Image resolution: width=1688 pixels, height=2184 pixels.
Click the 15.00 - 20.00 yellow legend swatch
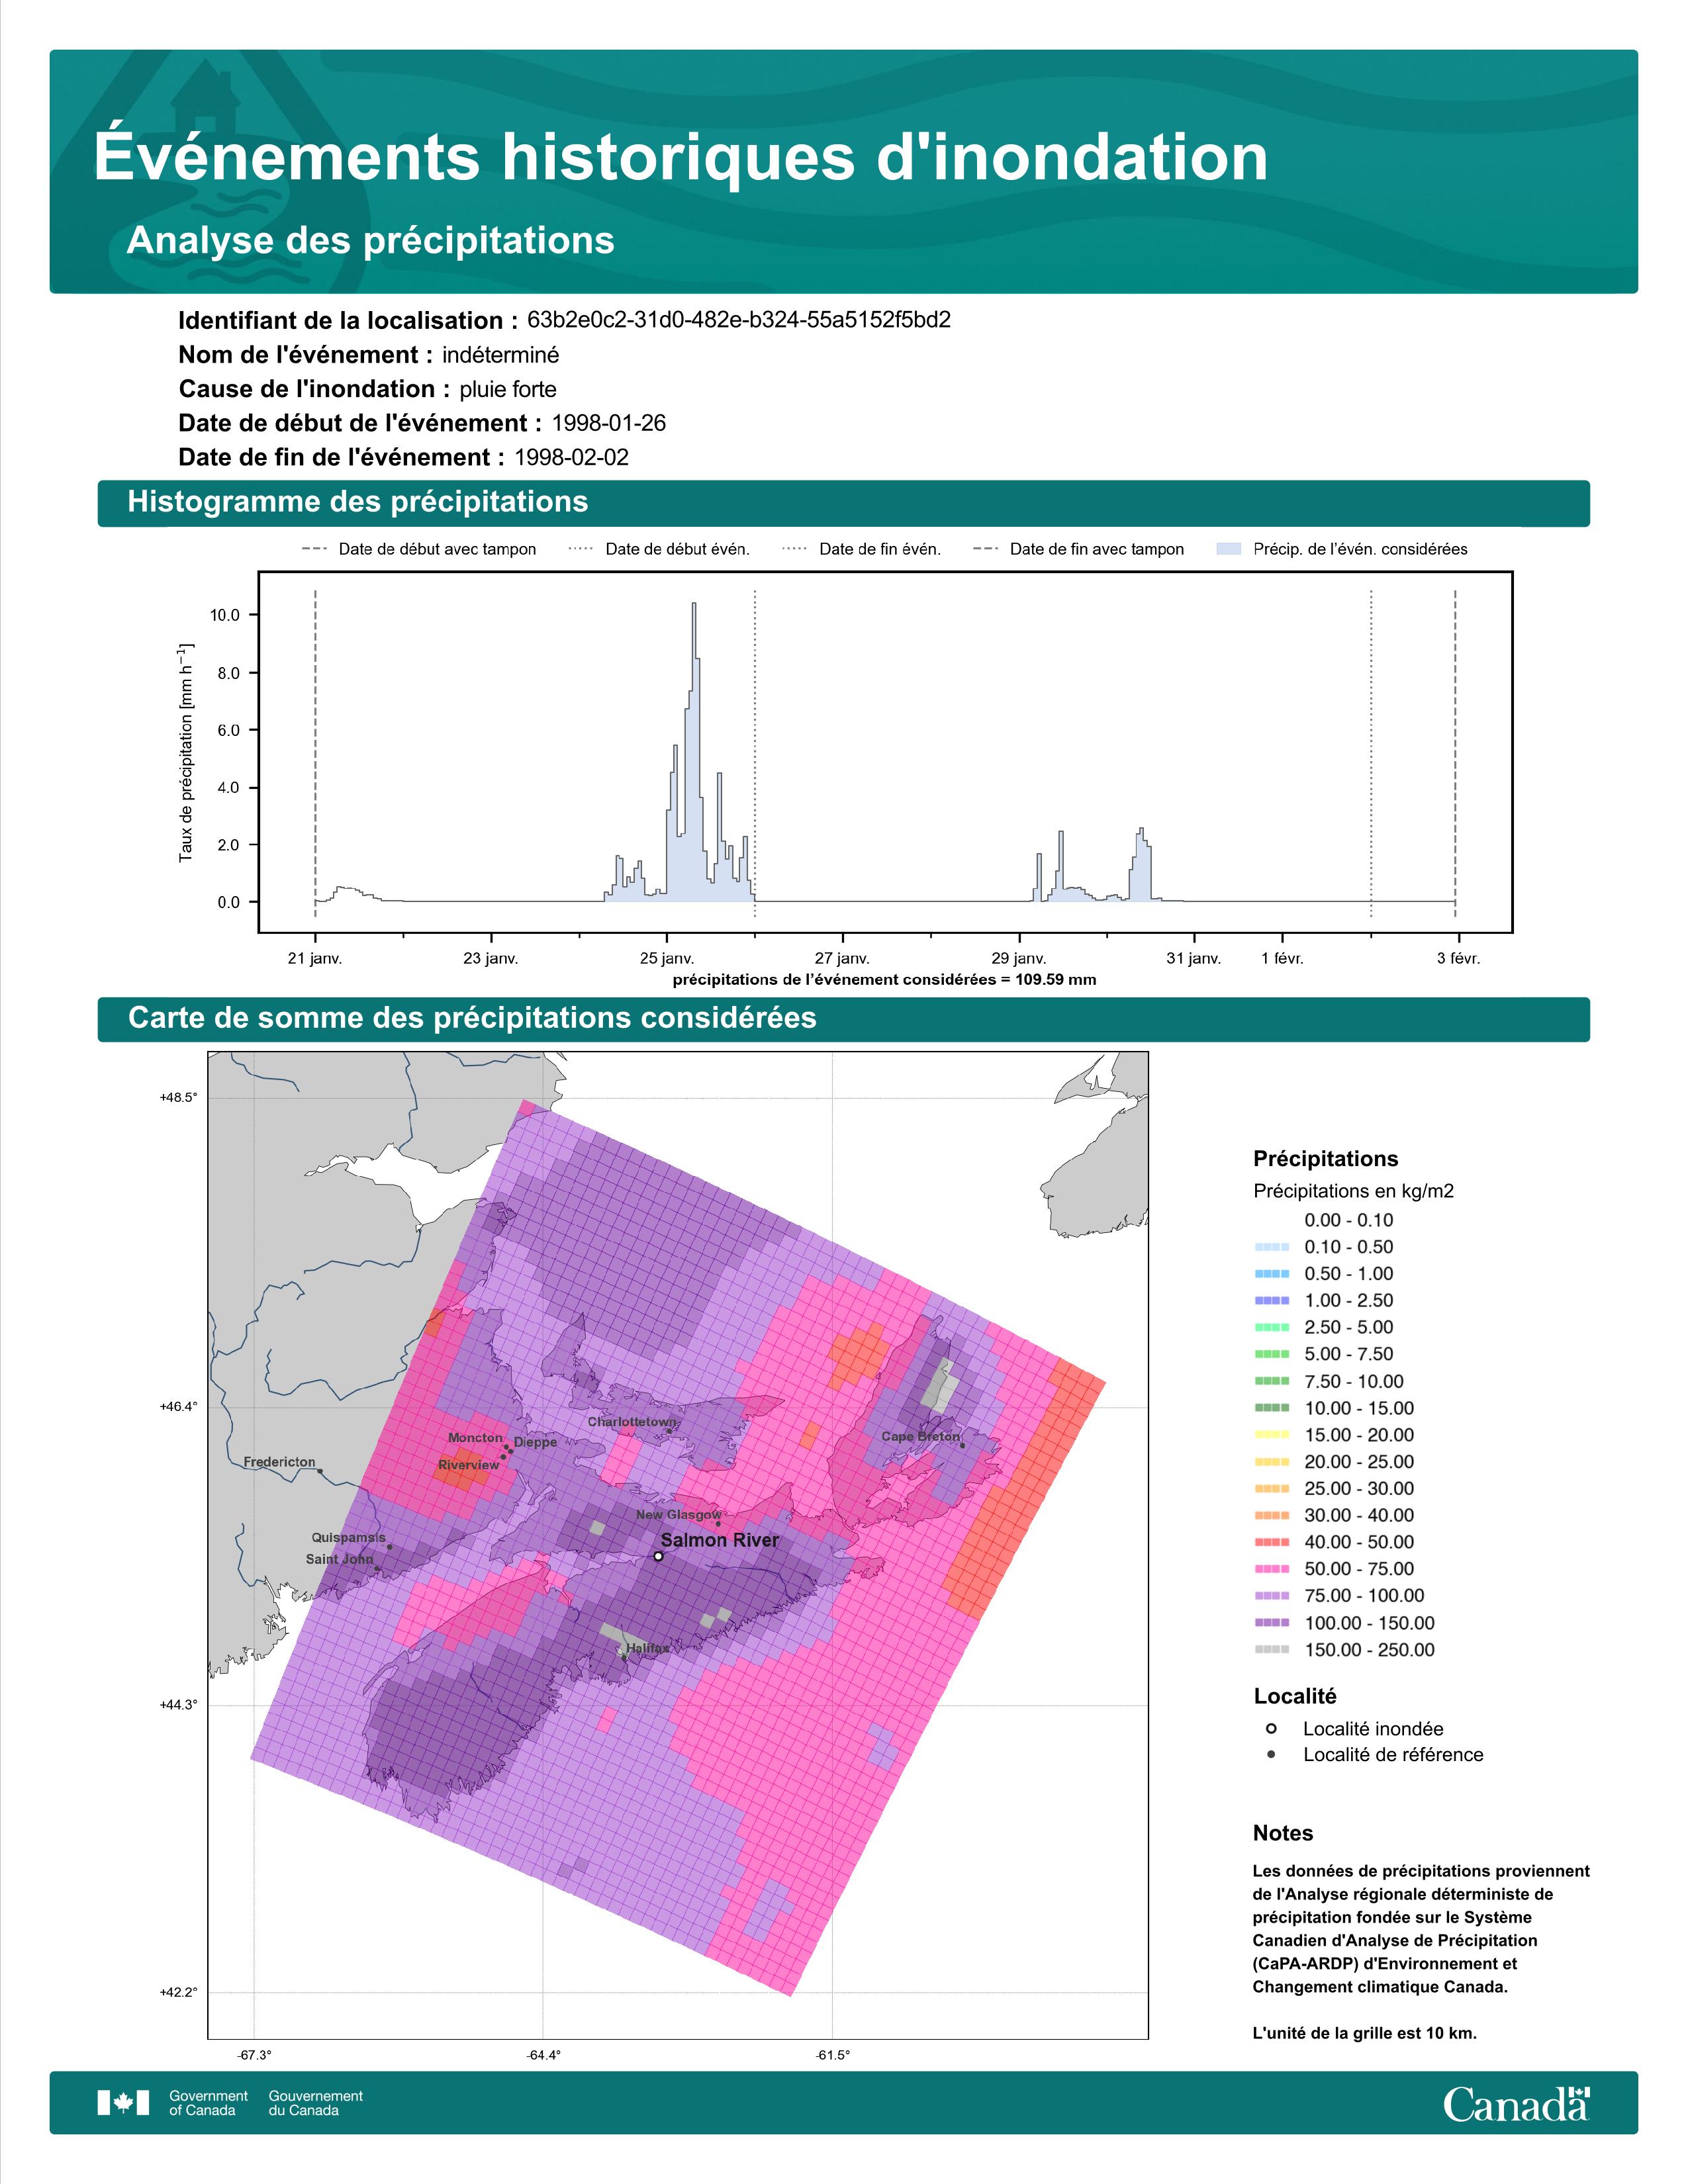pos(1271,1435)
